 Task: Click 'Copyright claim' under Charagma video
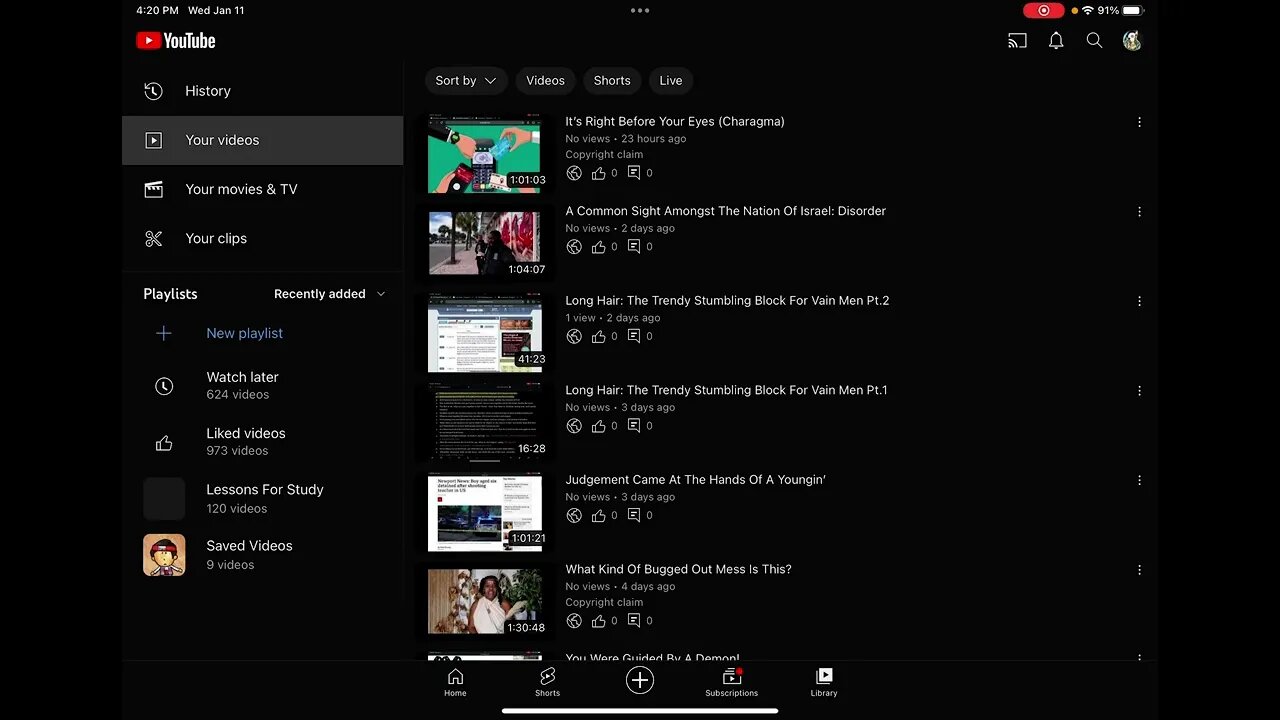[604, 155]
